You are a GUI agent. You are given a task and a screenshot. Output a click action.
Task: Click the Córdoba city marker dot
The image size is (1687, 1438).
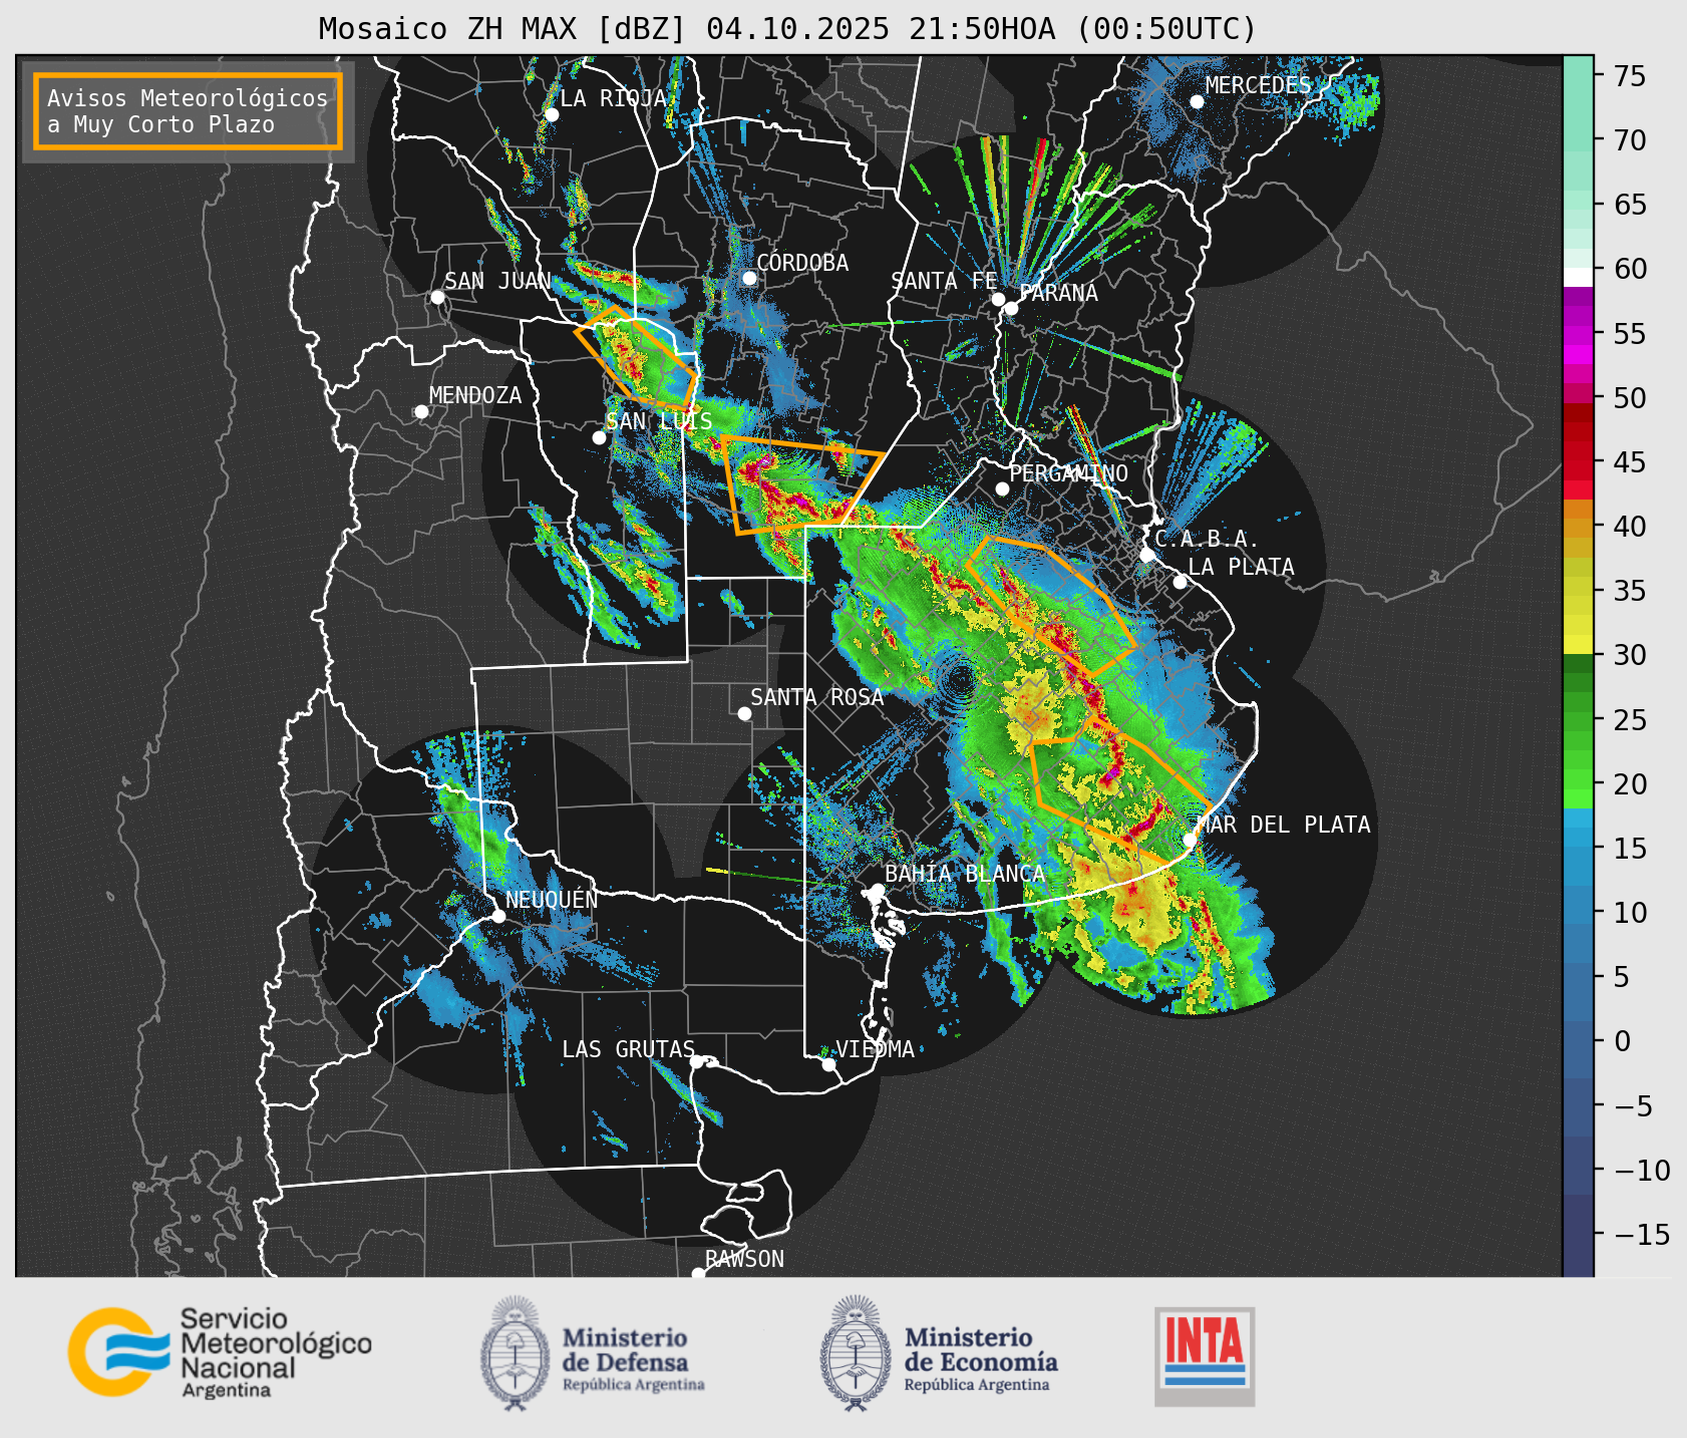(x=749, y=278)
